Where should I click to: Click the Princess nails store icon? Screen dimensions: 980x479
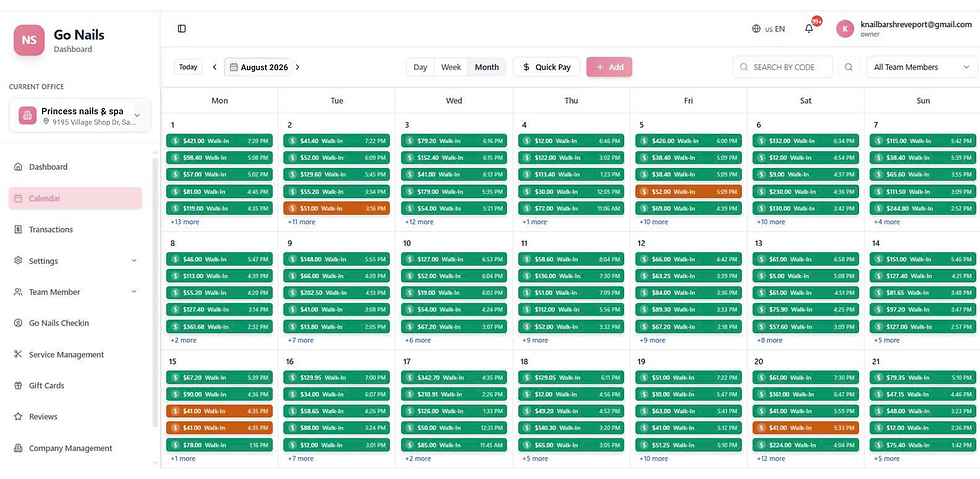pyautogui.click(x=27, y=115)
